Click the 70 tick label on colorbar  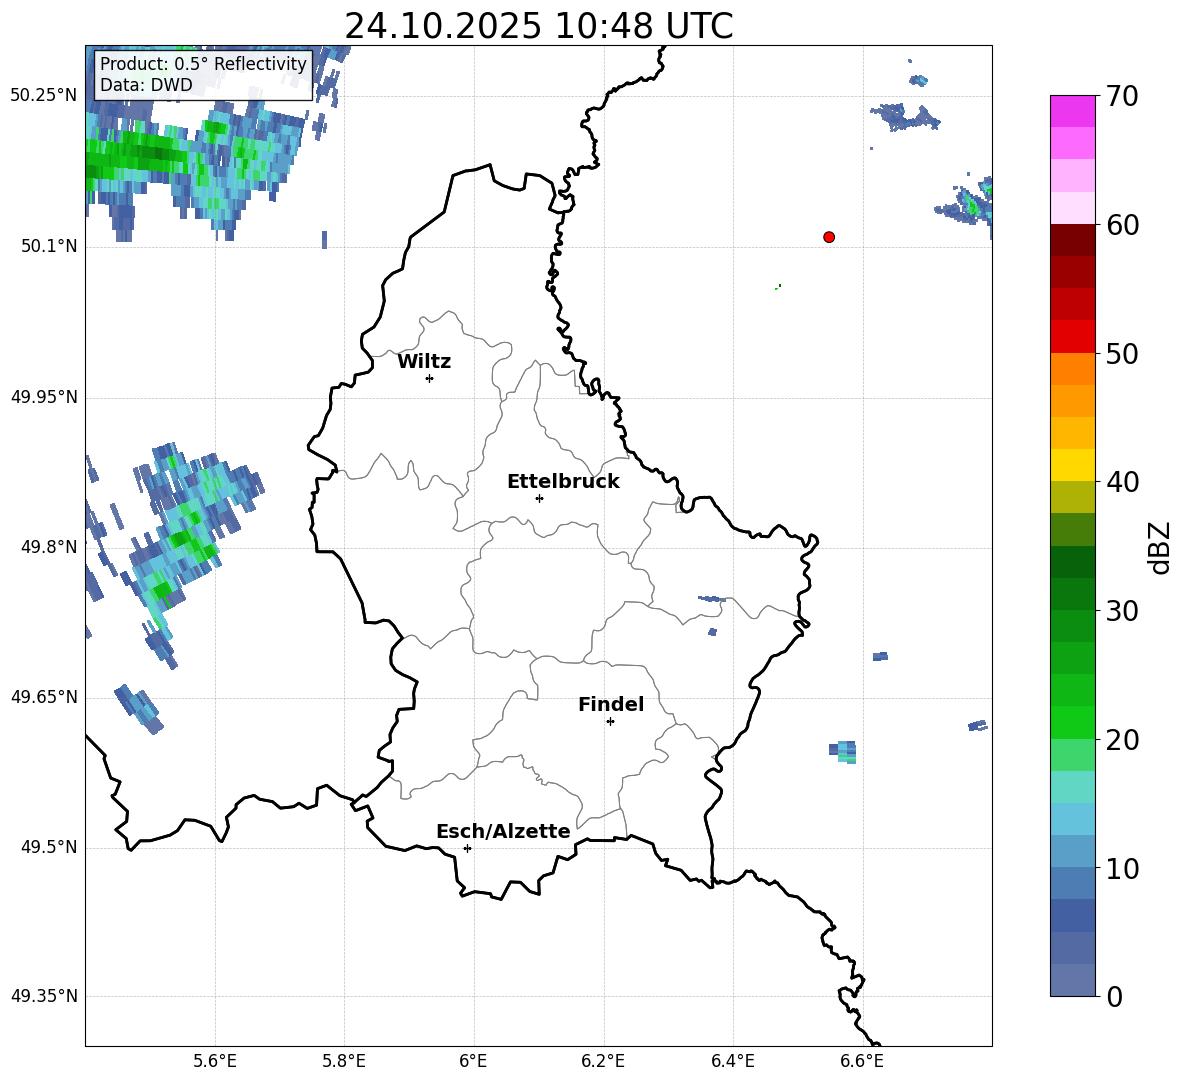[x=1121, y=97]
